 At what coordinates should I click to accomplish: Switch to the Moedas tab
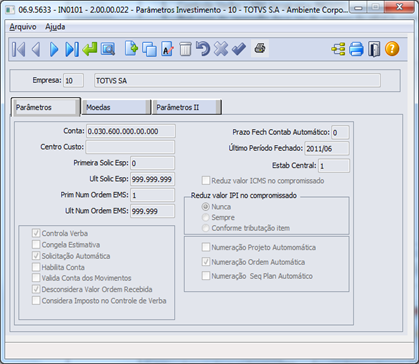116,107
